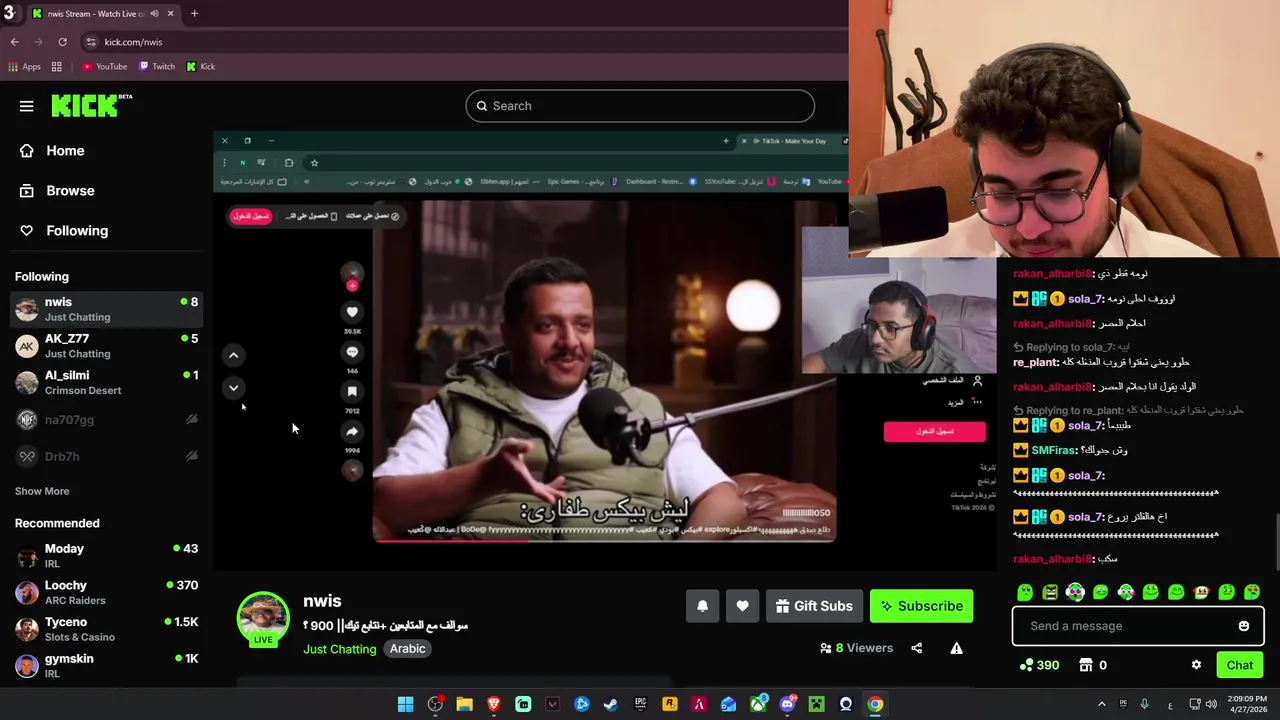
Task: Click the Gift Subs button
Action: coord(814,606)
